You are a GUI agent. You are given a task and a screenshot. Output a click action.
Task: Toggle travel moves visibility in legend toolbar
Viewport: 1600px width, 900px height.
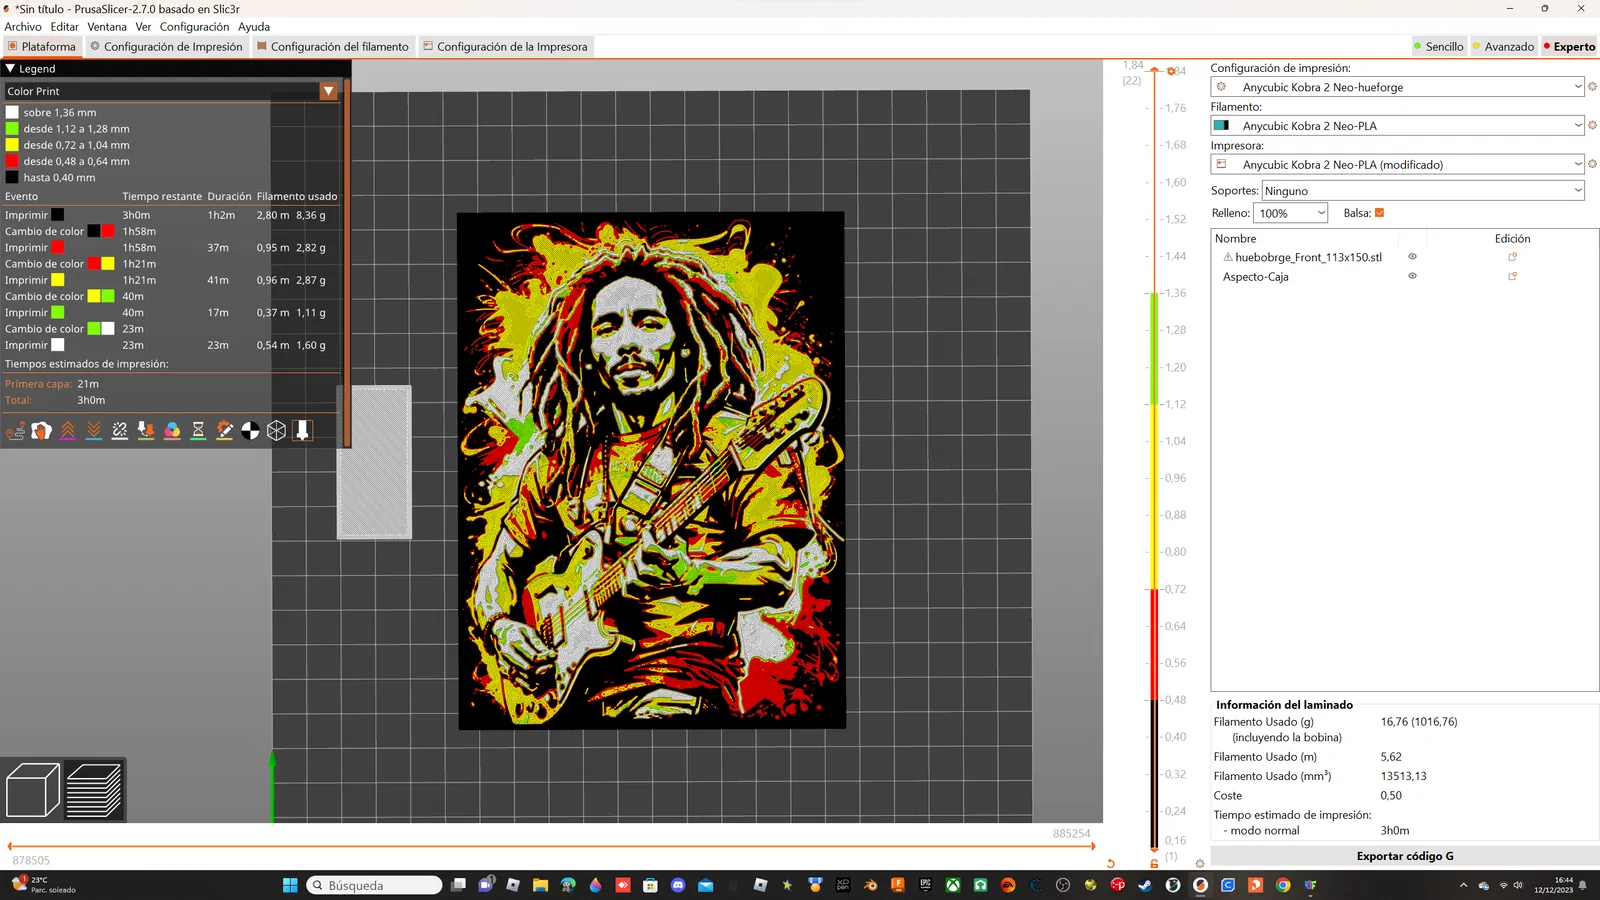pos(15,431)
